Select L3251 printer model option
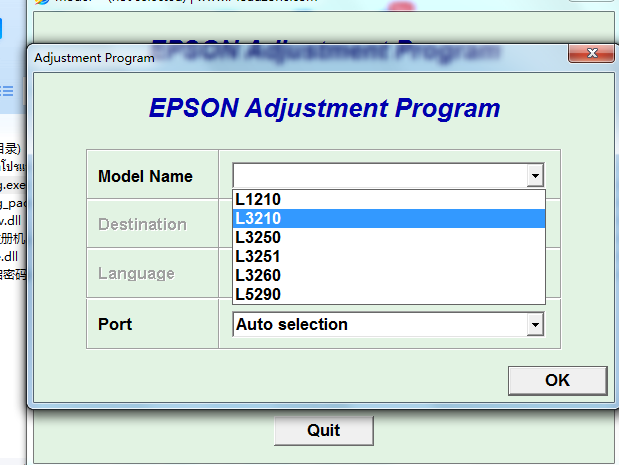The width and height of the screenshot is (619, 465). point(389,256)
